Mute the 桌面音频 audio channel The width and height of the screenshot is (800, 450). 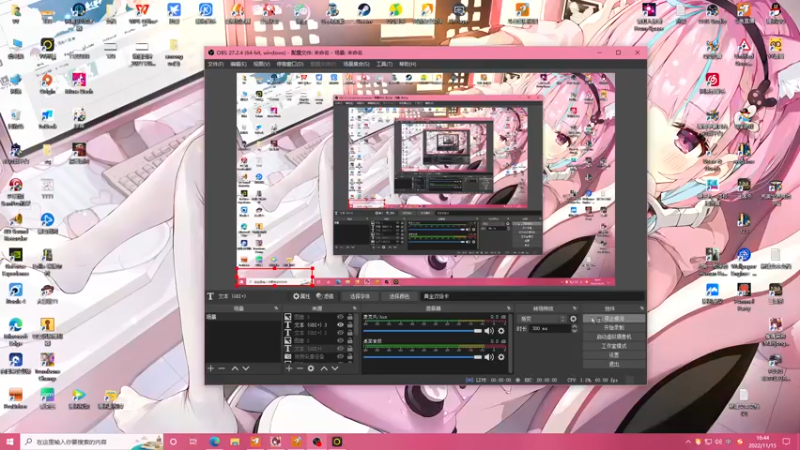[x=489, y=357]
